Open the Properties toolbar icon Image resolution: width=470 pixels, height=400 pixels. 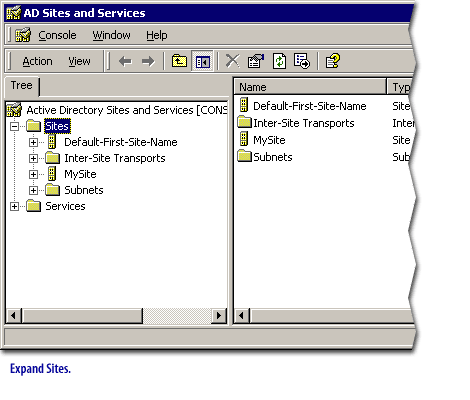pos(255,61)
